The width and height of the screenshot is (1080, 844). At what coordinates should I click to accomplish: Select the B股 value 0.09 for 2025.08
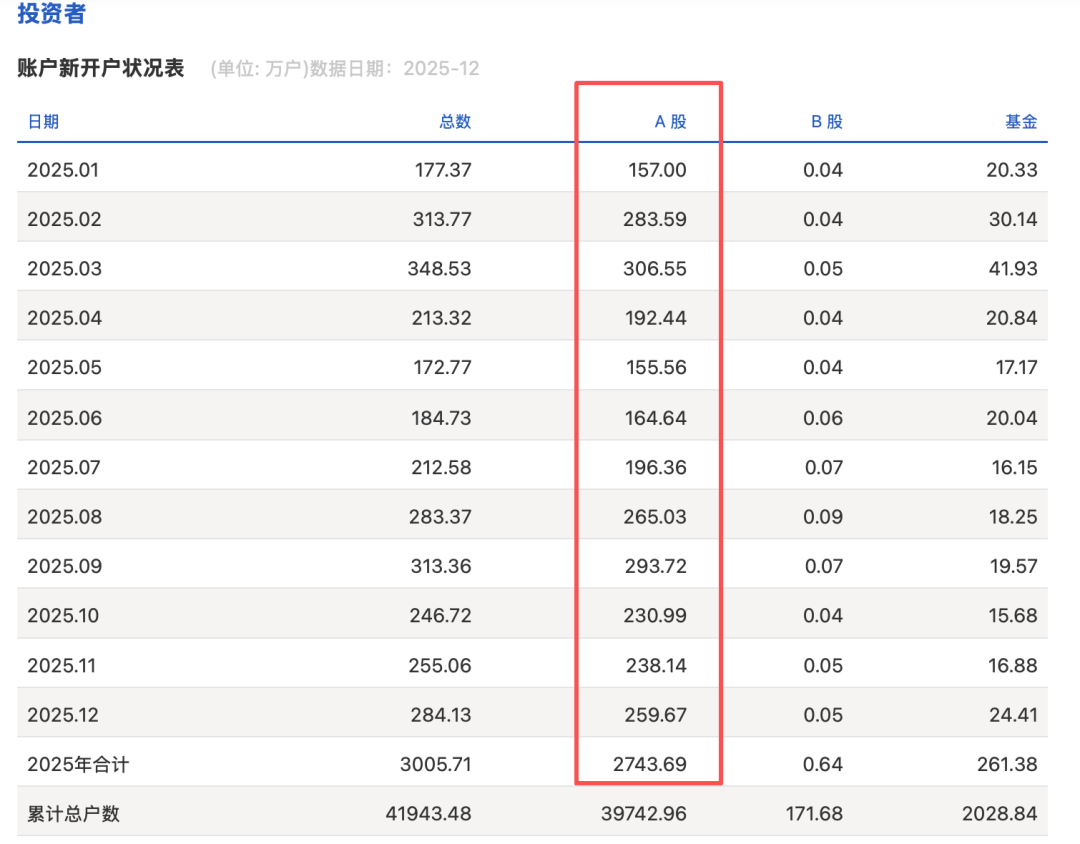coord(823,517)
